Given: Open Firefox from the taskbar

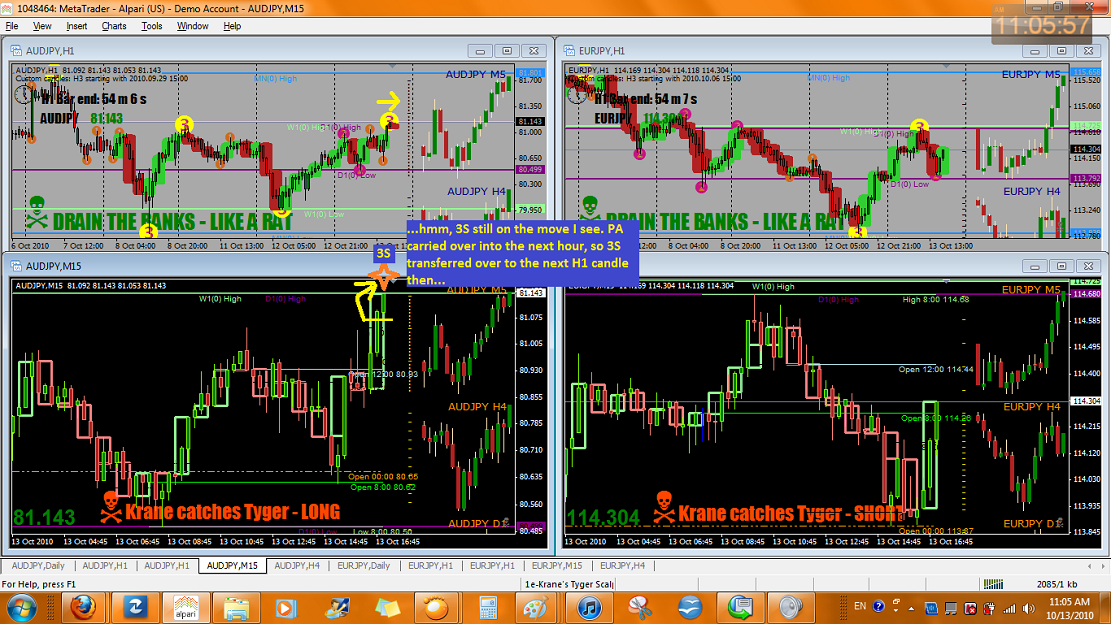Looking at the screenshot, I should coord(83,608).
